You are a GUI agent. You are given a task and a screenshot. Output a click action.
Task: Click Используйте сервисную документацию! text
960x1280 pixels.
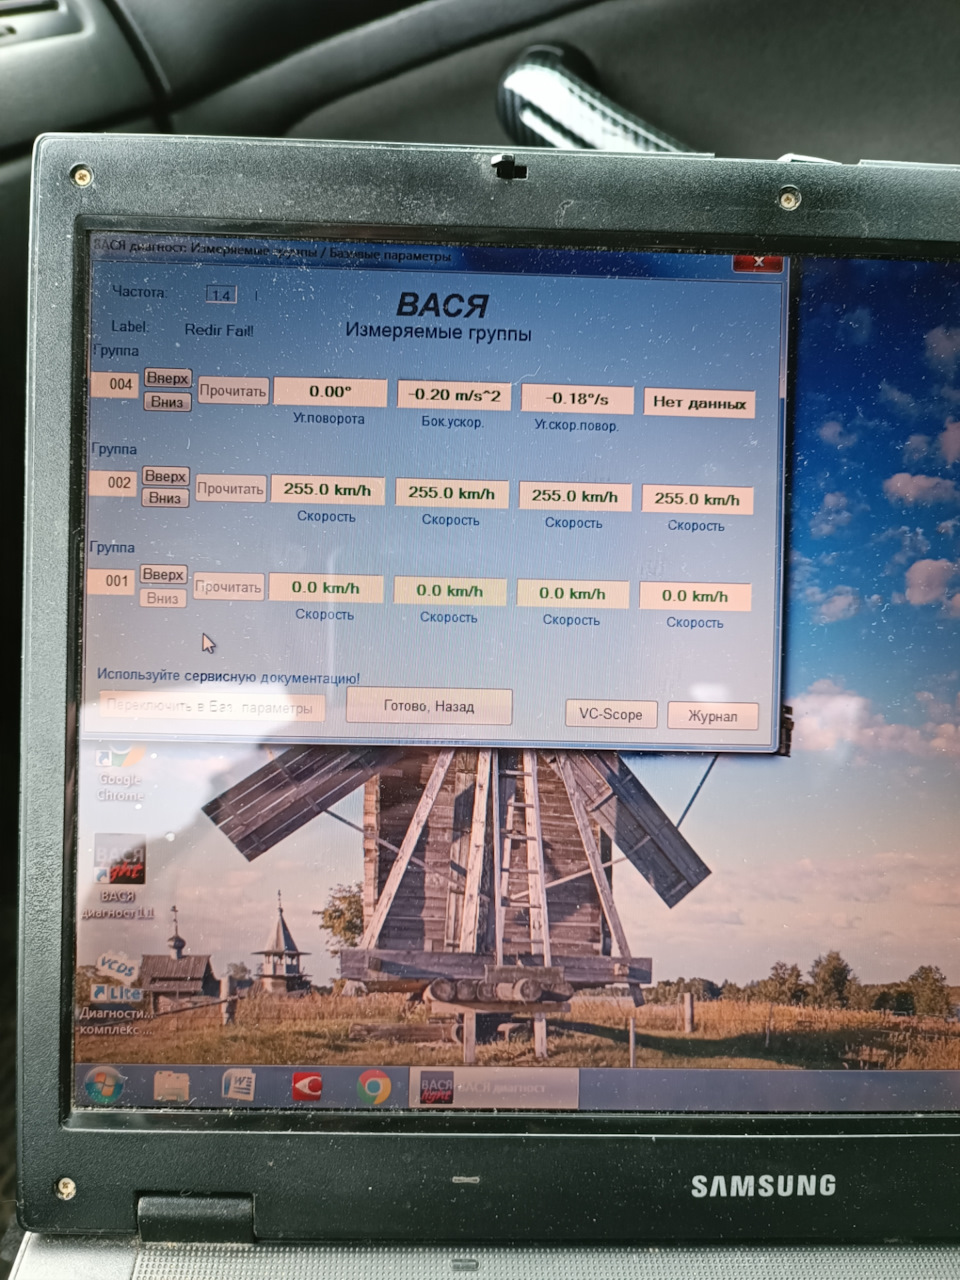[x=228, y=677]
